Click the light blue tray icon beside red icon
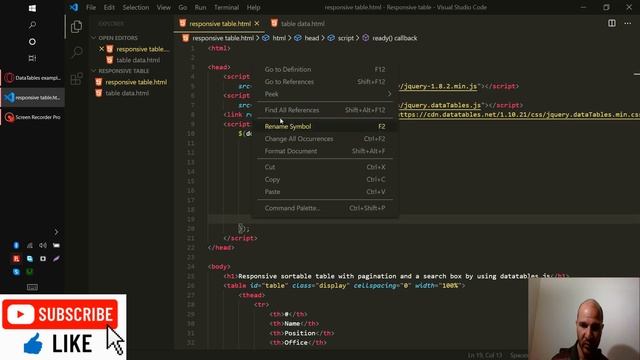This screenshot has width=640, height=360. click(x=30, y=259)
